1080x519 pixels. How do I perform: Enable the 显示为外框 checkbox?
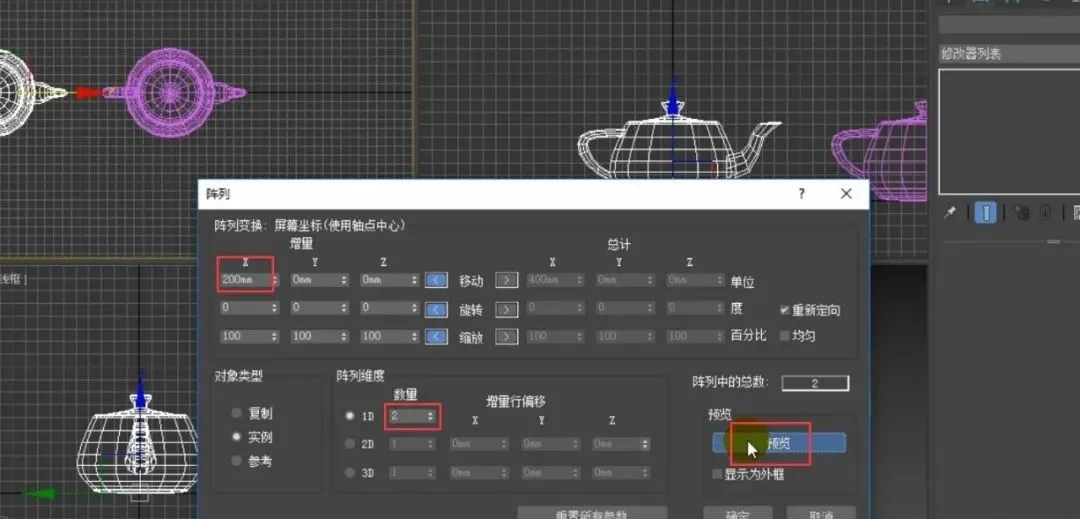(x=717, y=474)
